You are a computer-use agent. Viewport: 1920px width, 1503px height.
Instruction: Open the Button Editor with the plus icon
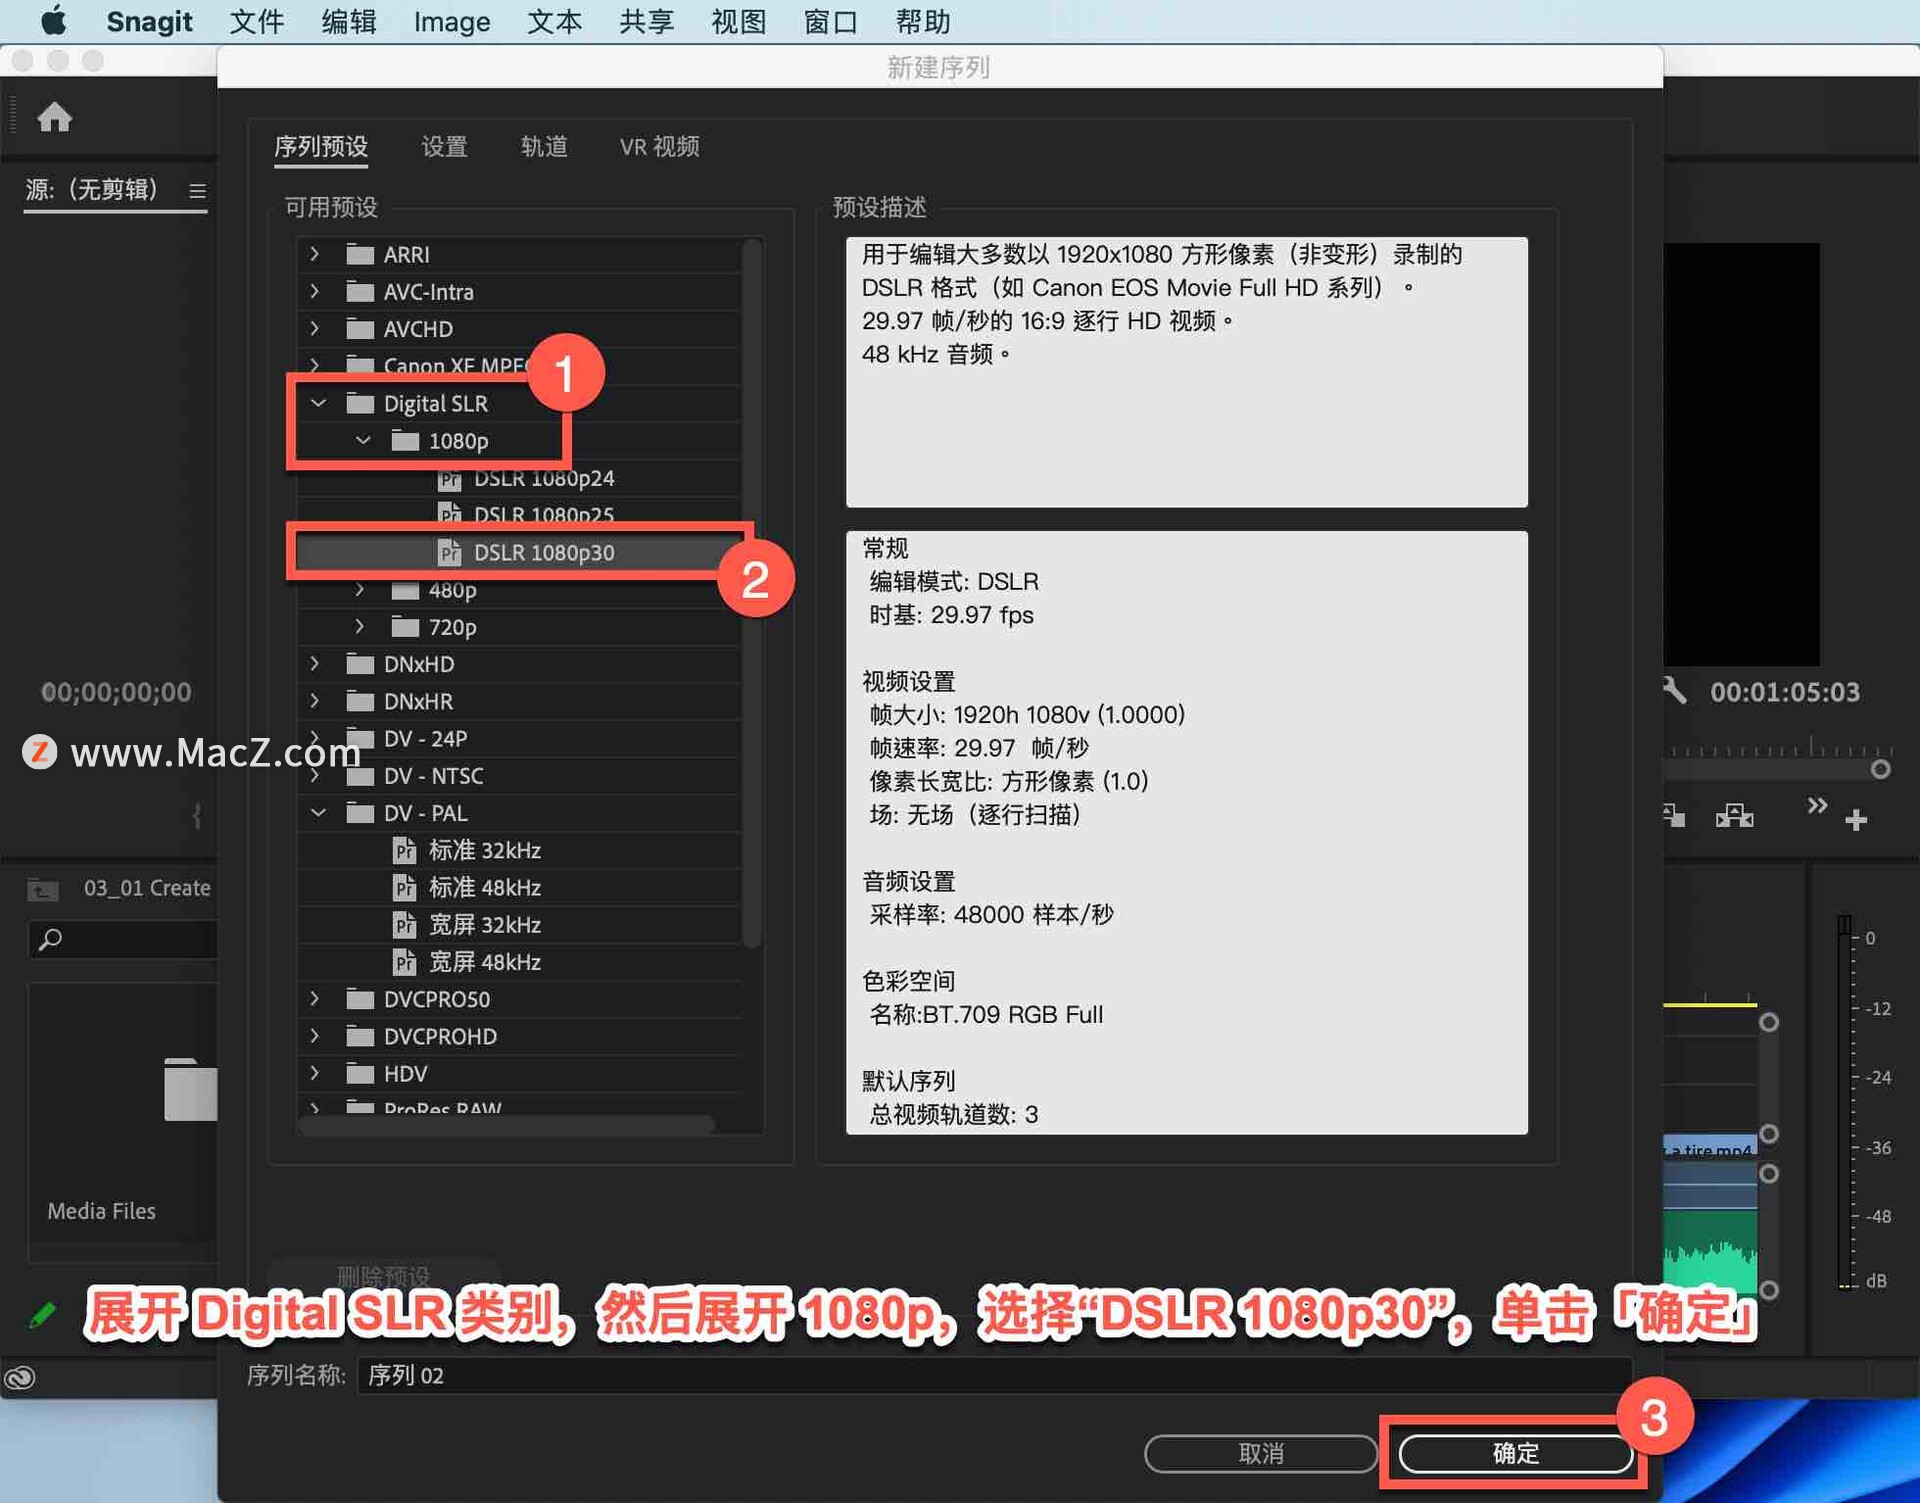(1857, 820)
